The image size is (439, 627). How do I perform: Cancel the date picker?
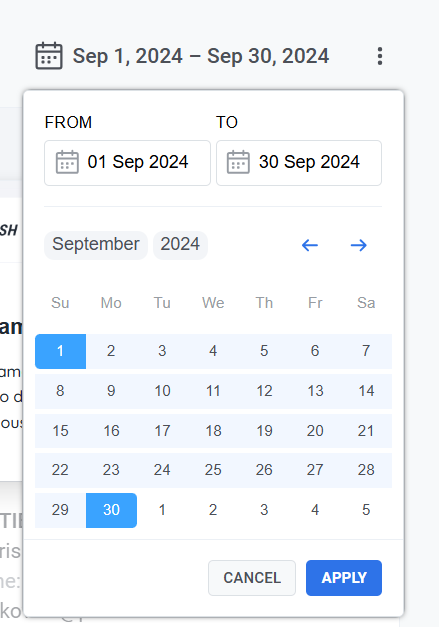click(252, 578)
